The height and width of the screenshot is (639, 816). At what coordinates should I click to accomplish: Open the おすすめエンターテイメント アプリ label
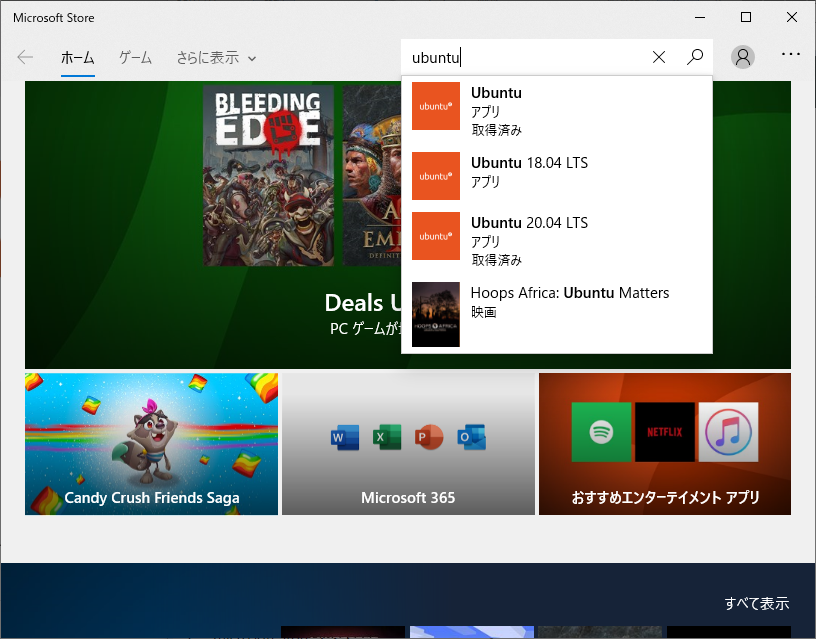click(665, 498)
